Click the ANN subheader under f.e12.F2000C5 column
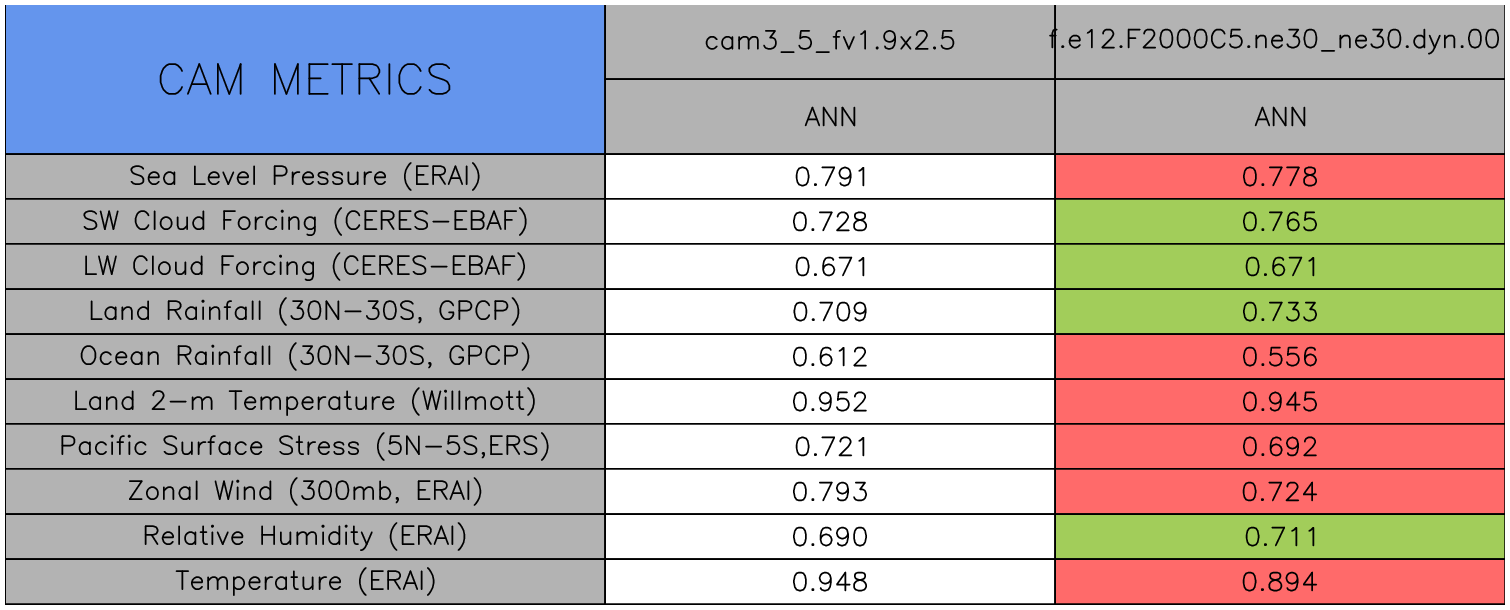This screenshot has width=1510, height=610. click(1280, 117)
